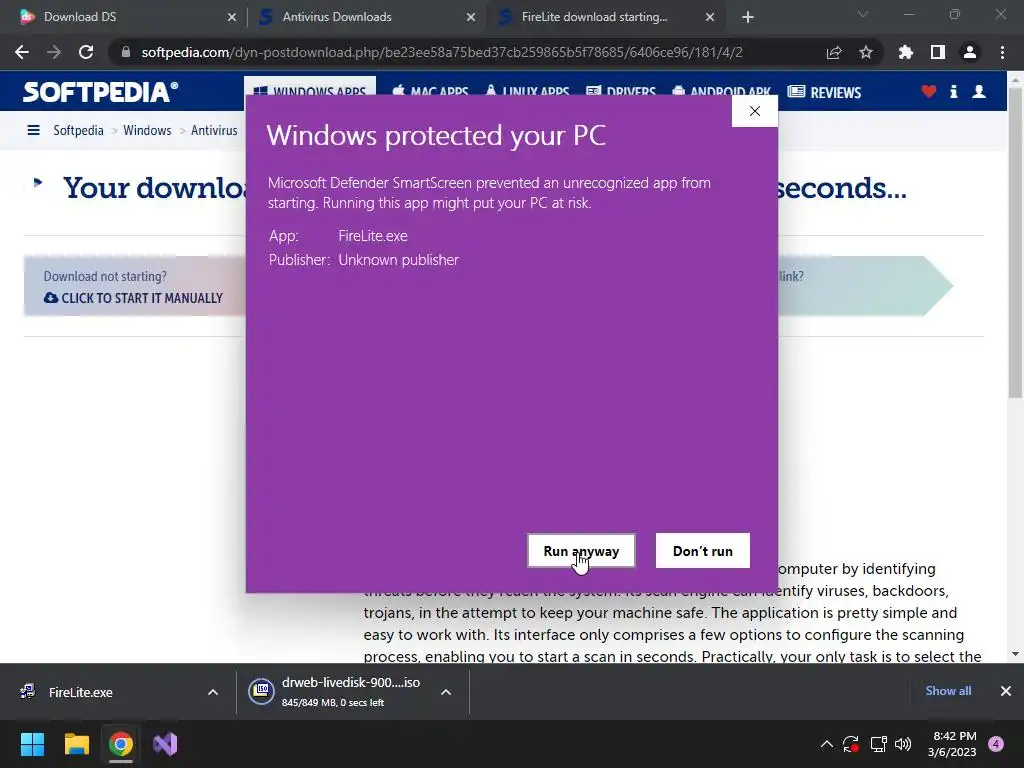Go back to the previous page
Screen dimensions: 1024x768
[x=22, y=52]
